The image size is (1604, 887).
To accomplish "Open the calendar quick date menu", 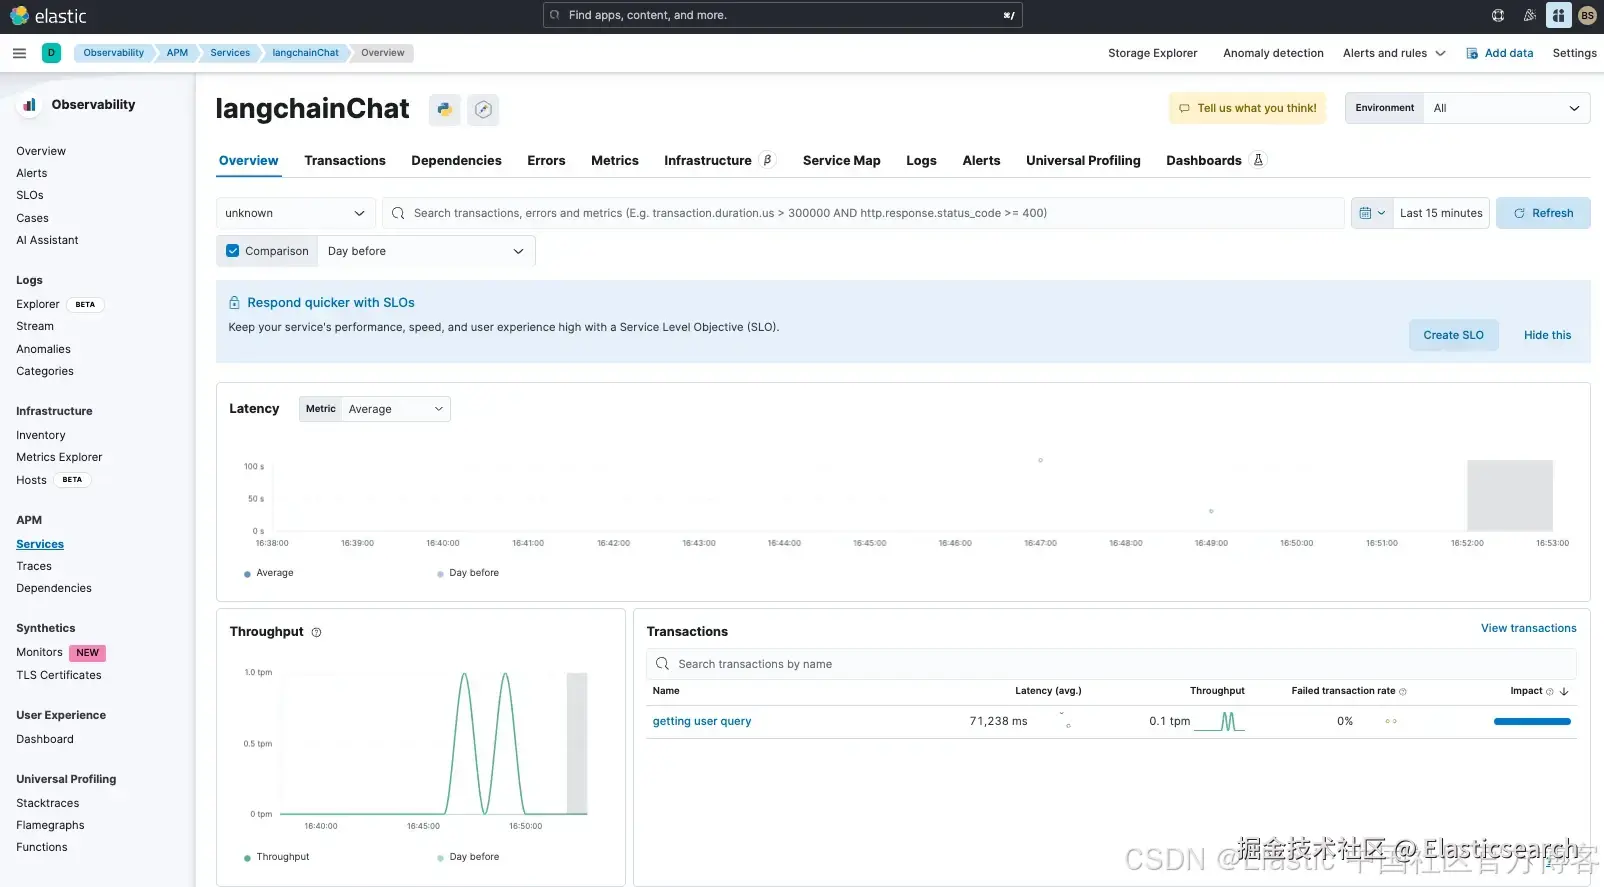I will [x=1372, y=213].
